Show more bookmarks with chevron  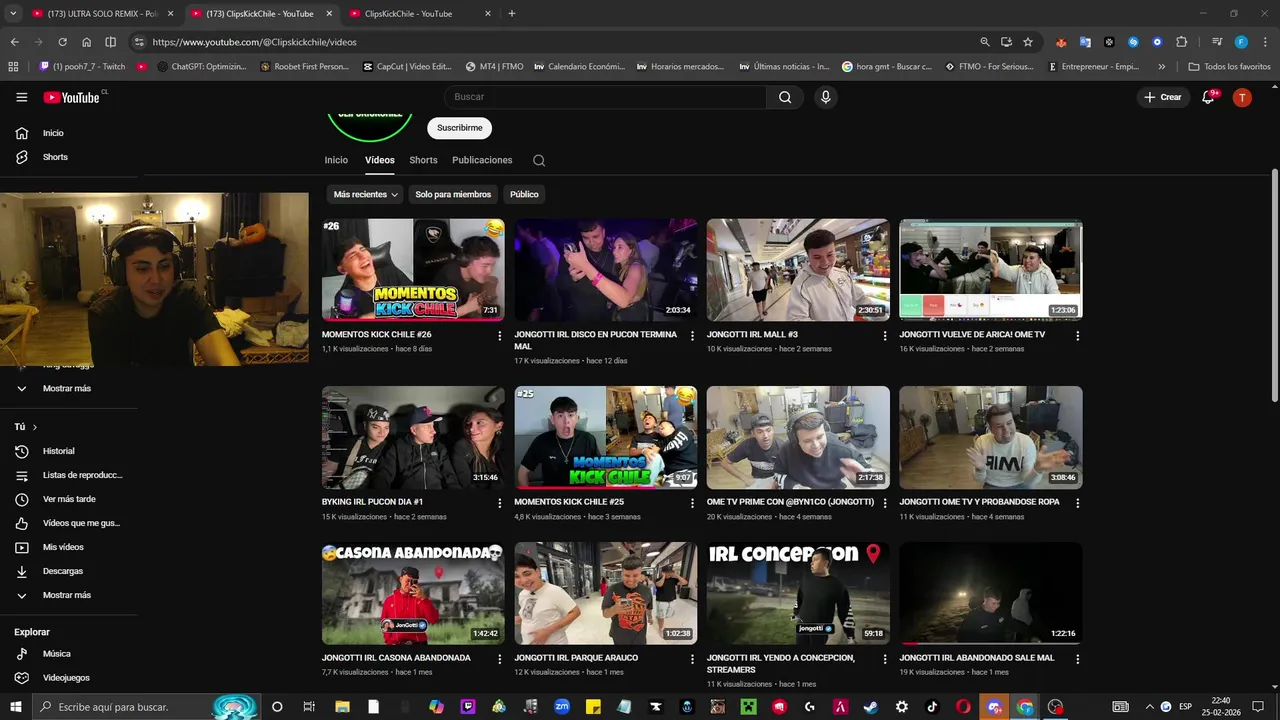(1161, 67)
